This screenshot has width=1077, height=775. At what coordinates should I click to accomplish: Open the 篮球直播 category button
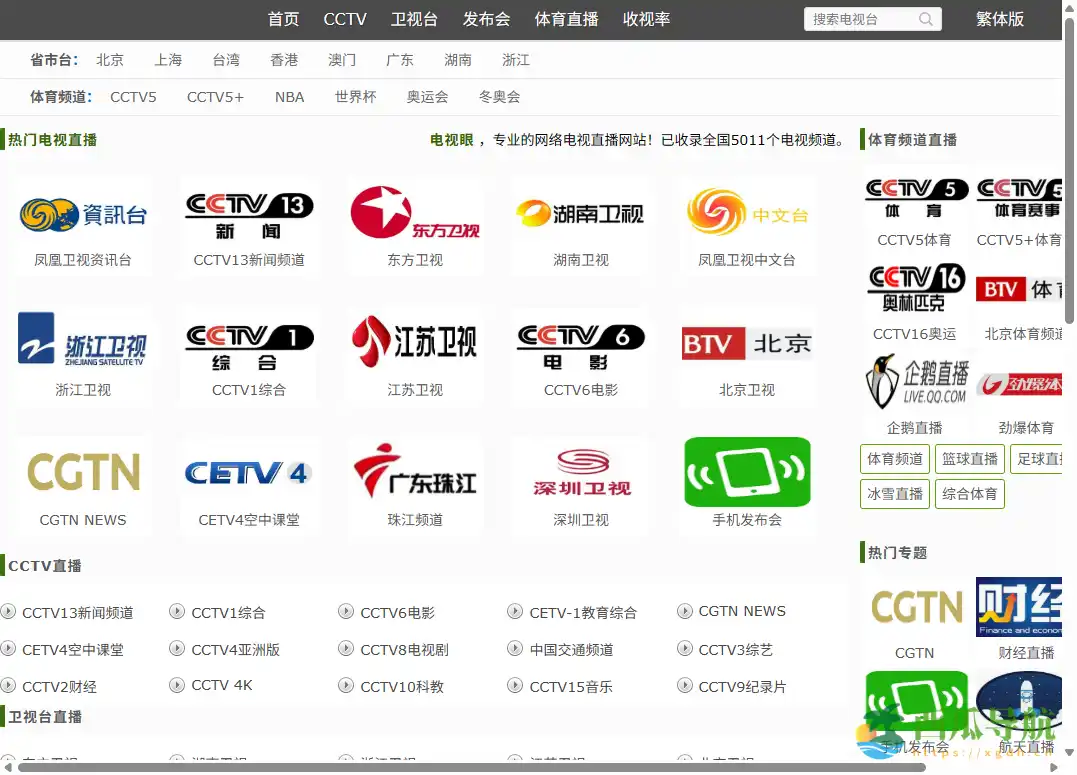tap(969, 458)
